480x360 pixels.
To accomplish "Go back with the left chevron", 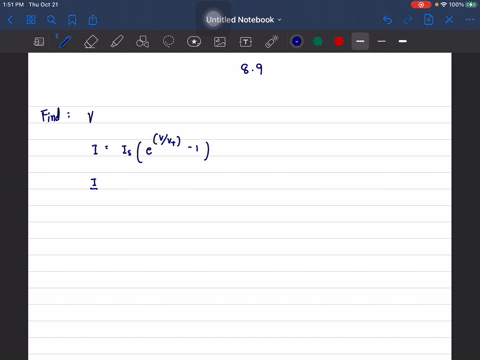I will coord(10,20).
